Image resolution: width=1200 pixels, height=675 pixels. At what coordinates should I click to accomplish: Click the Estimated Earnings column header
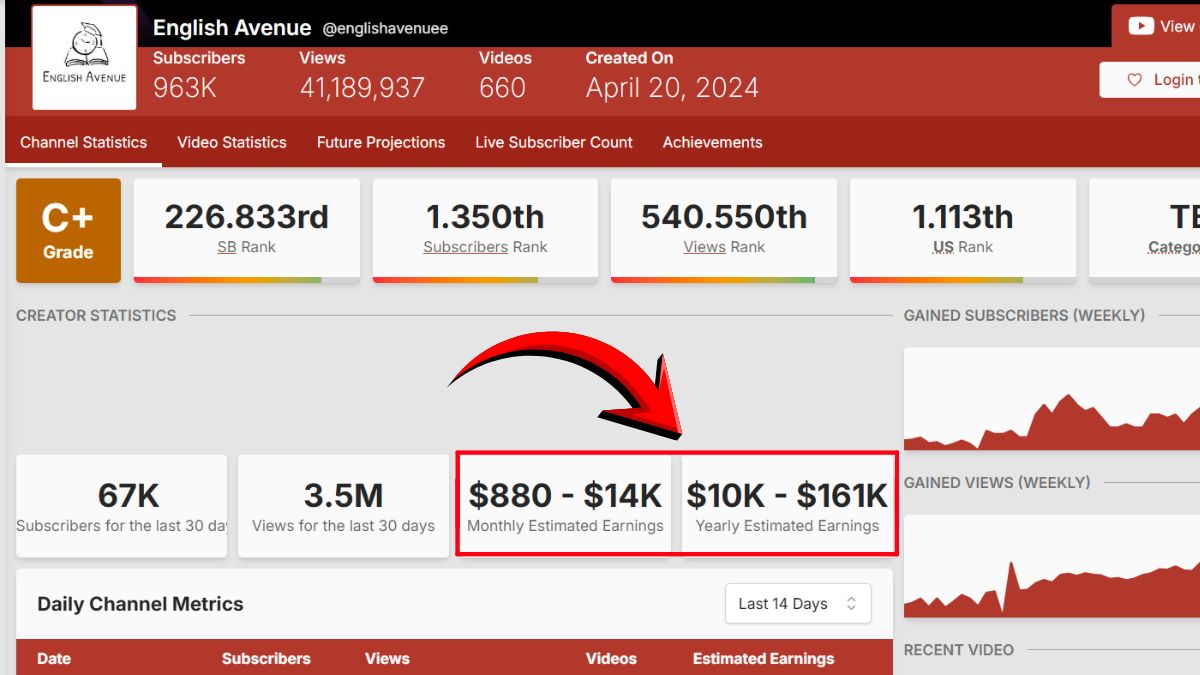point(763,658)
